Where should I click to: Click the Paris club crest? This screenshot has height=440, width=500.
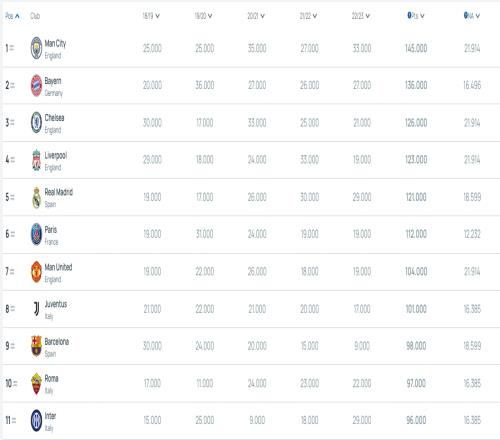(x=36, y=234)
